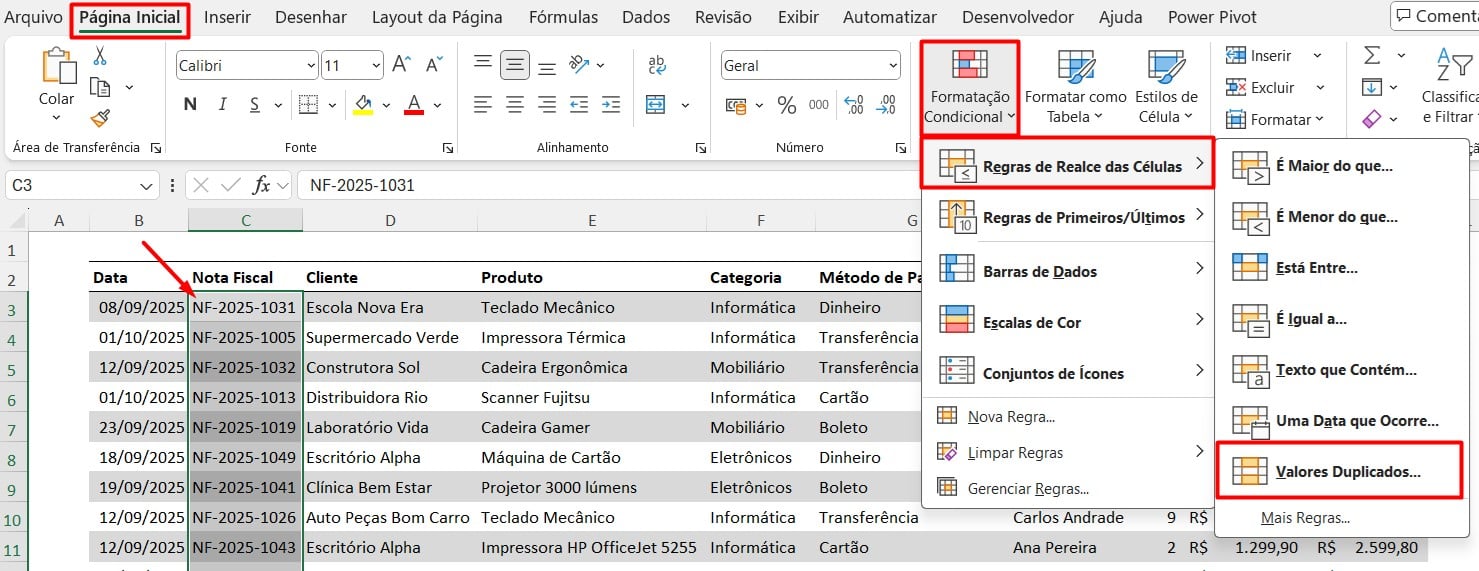Click the Format Painter brush icon
This screenshot has width=1479, height=571.
tap(100, 118)
